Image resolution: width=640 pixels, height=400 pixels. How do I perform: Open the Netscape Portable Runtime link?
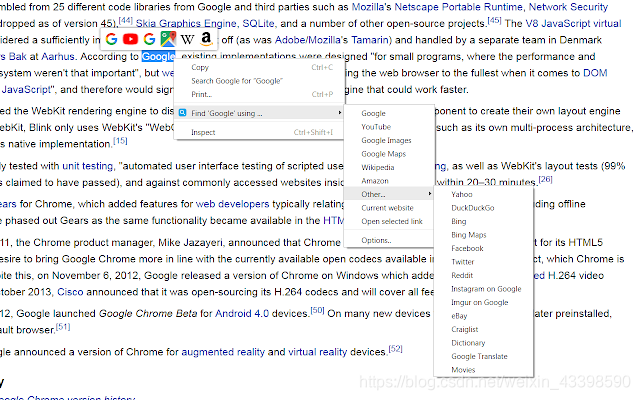pyautogui.click(x=458, y=7)
